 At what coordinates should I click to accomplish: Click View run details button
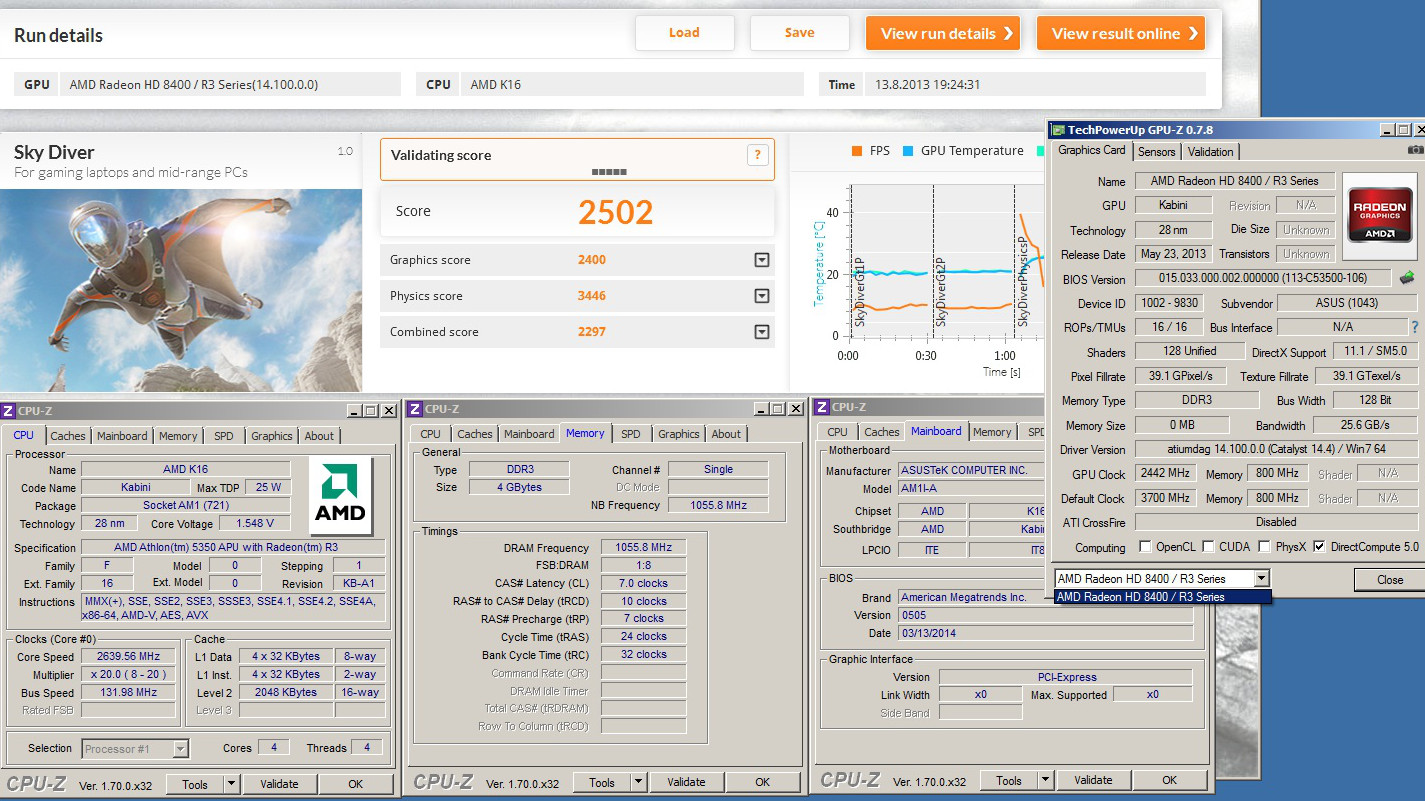pos(943,33)
